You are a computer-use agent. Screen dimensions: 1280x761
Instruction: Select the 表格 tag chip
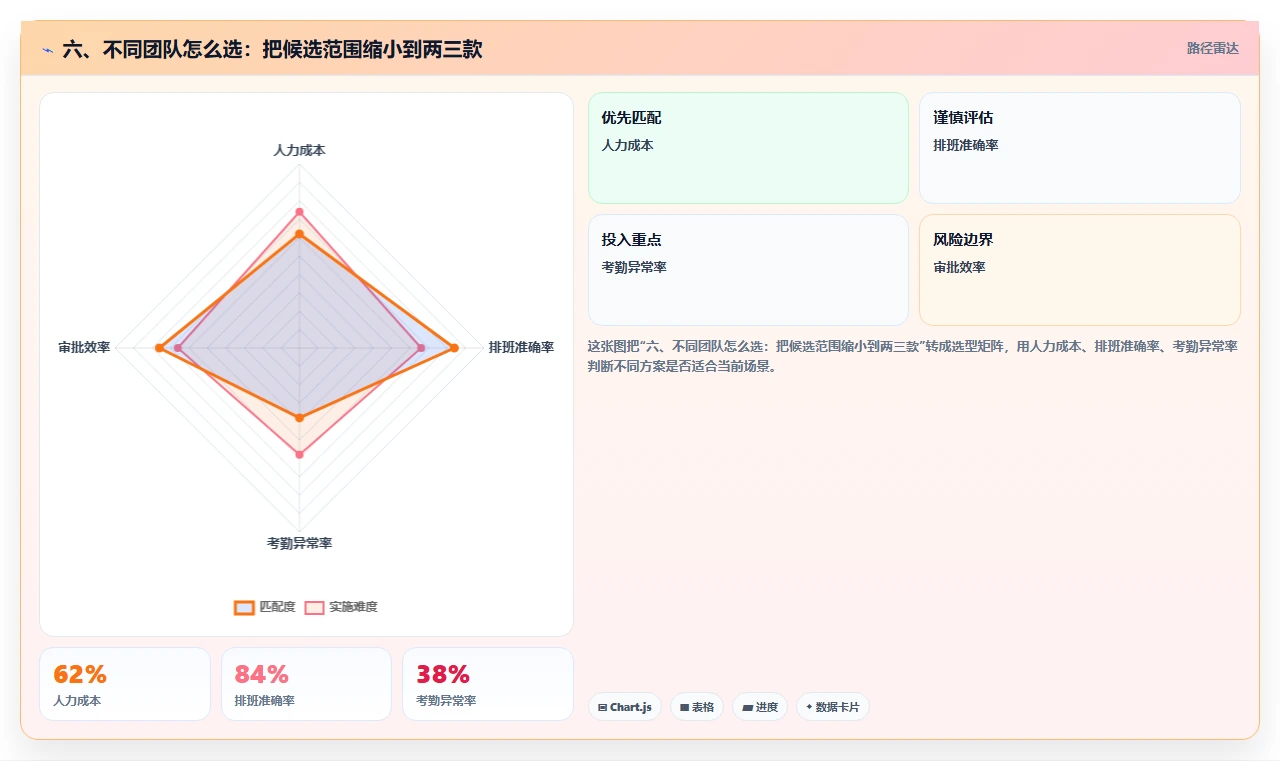point(697,707)
